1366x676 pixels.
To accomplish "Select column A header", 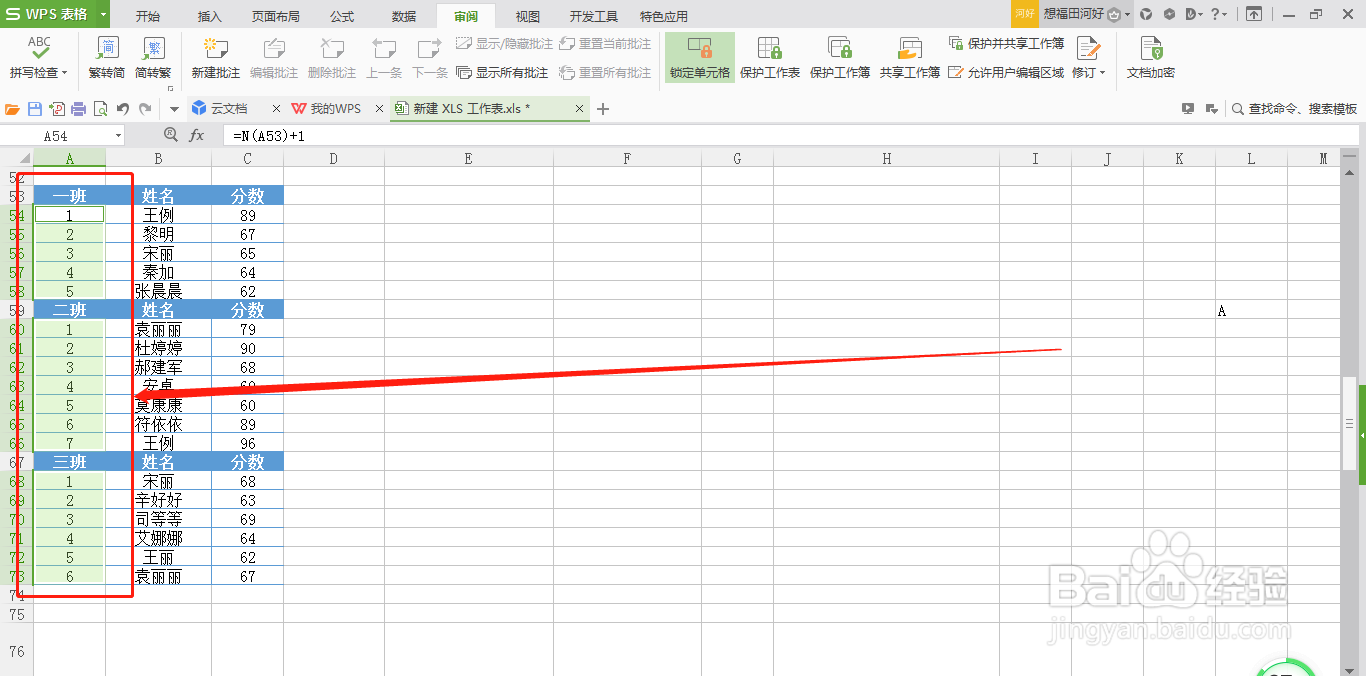I will pos(69,159).
